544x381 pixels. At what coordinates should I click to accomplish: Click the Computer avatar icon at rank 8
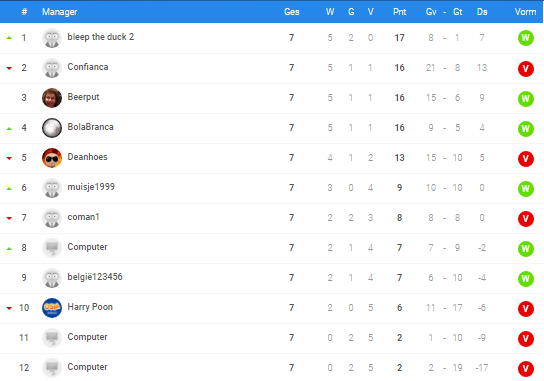coord(52,248)
